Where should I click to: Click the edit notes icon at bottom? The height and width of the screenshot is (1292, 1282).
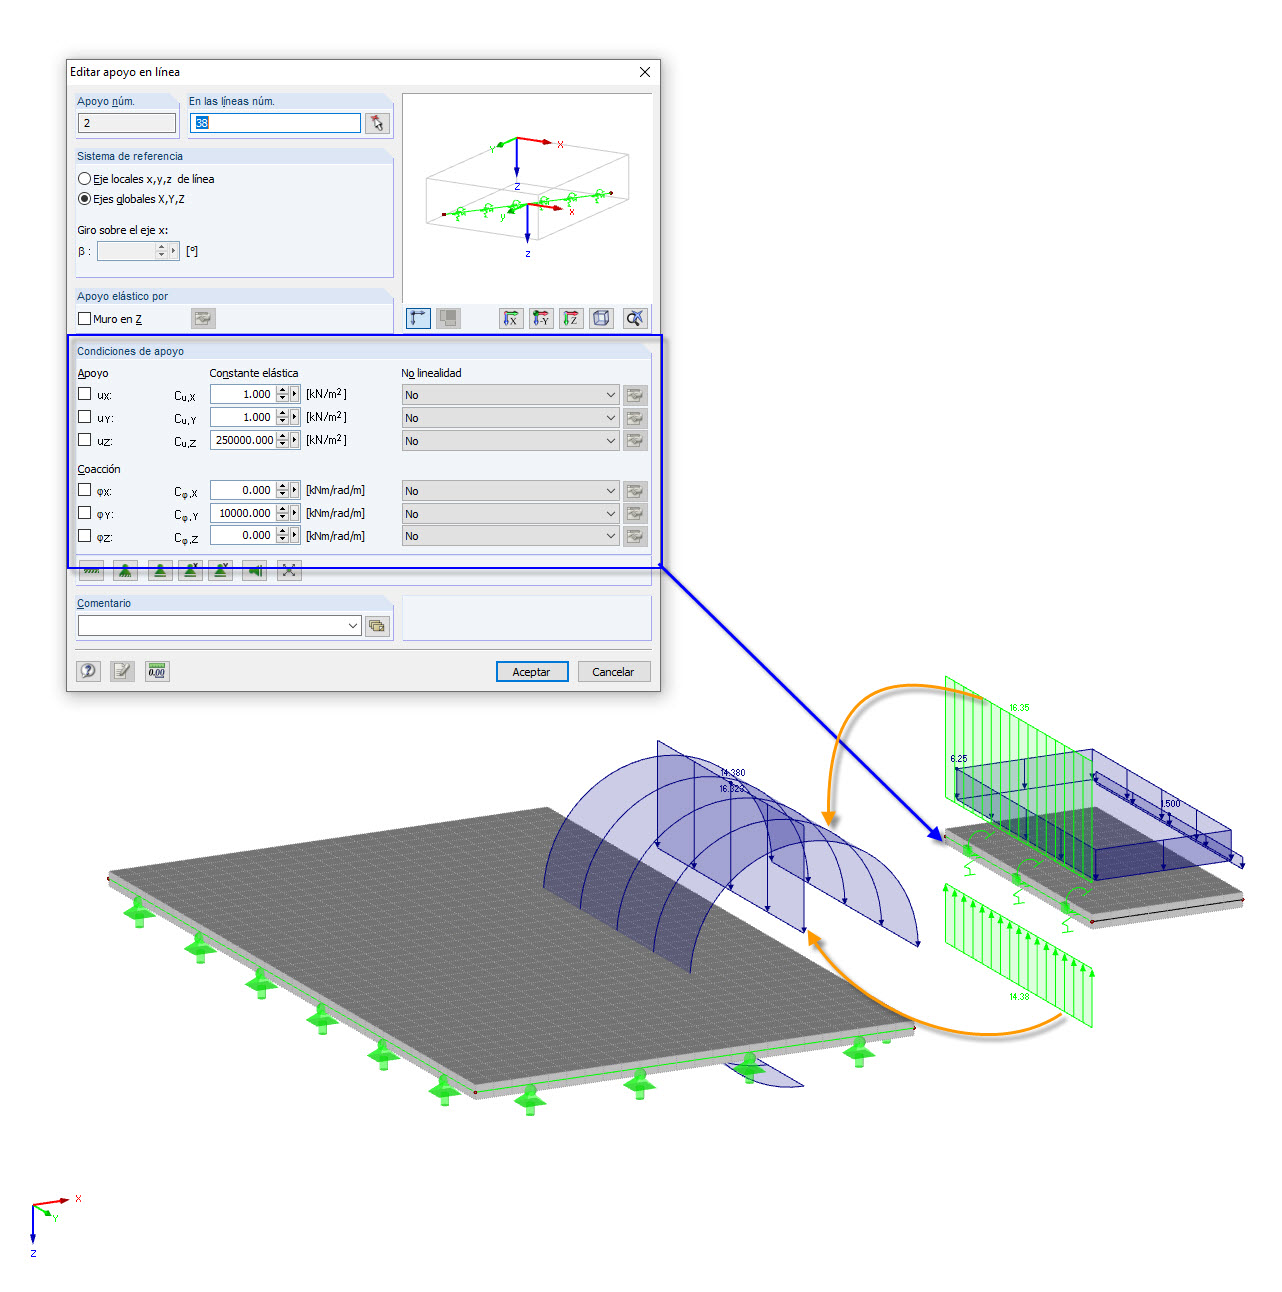click(122, 671)
